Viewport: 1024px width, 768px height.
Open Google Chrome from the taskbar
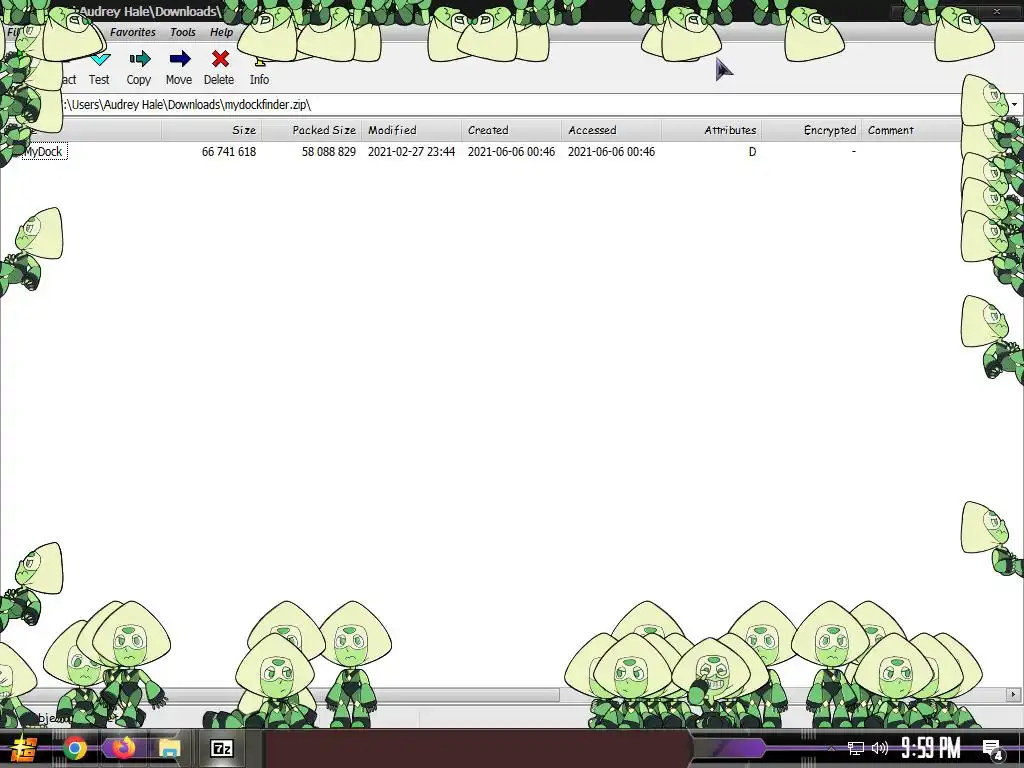point(74,748)
